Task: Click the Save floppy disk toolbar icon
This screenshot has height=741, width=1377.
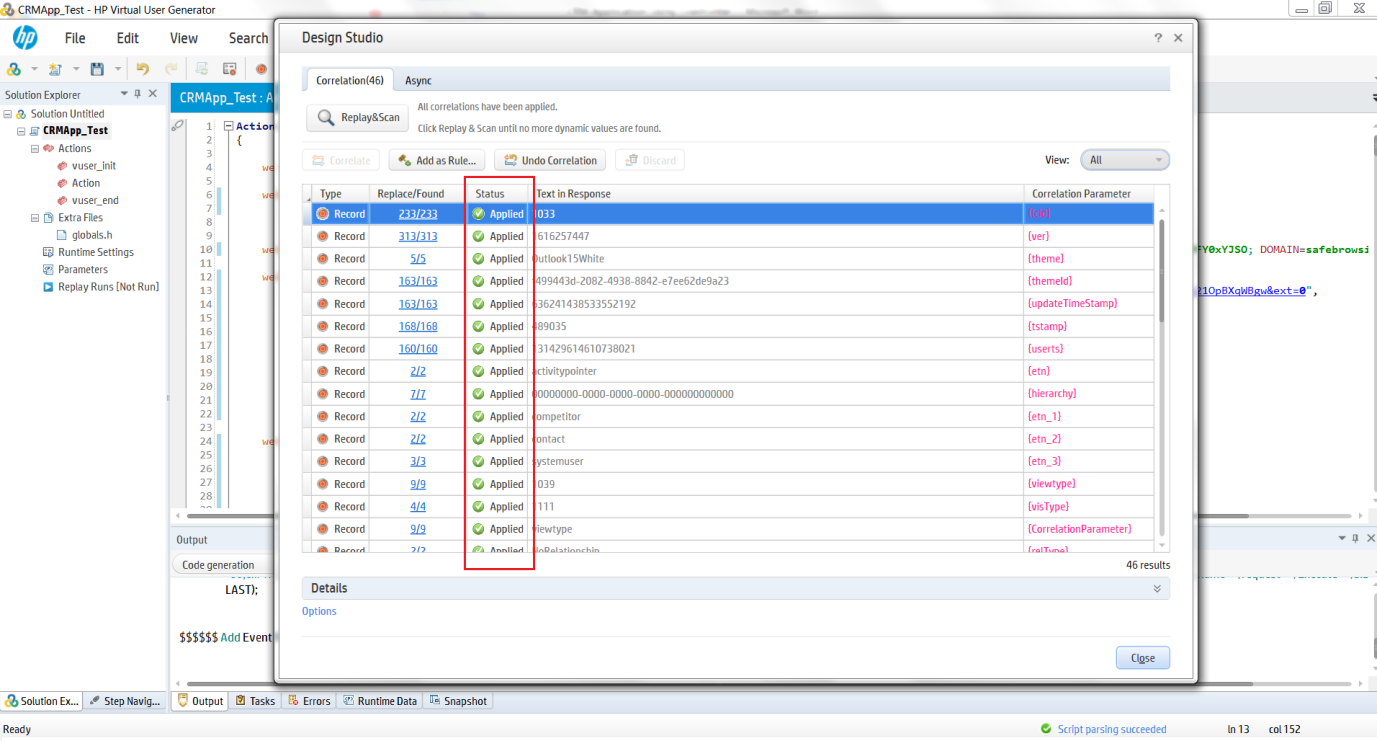Action: [x=97, y=69]
